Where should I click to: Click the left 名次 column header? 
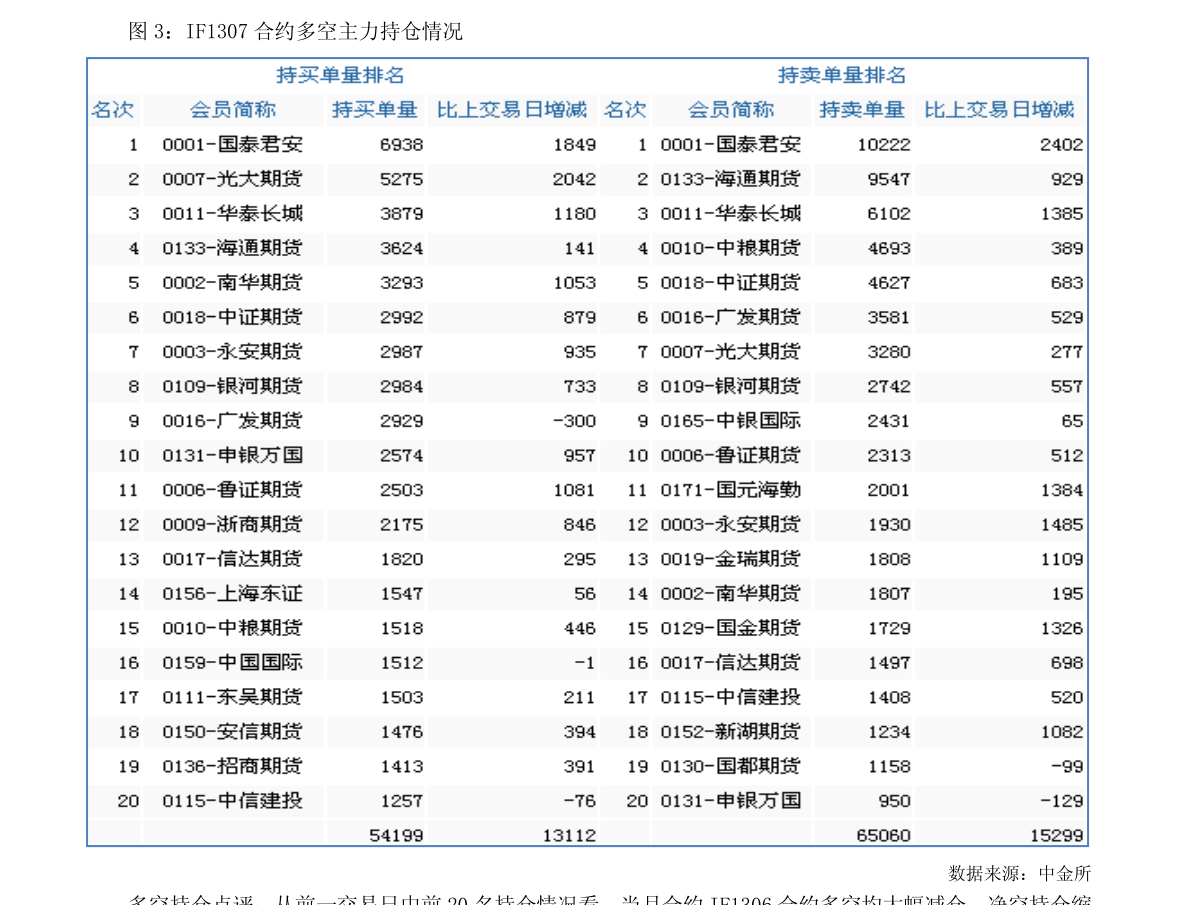(x=112, y=110)
